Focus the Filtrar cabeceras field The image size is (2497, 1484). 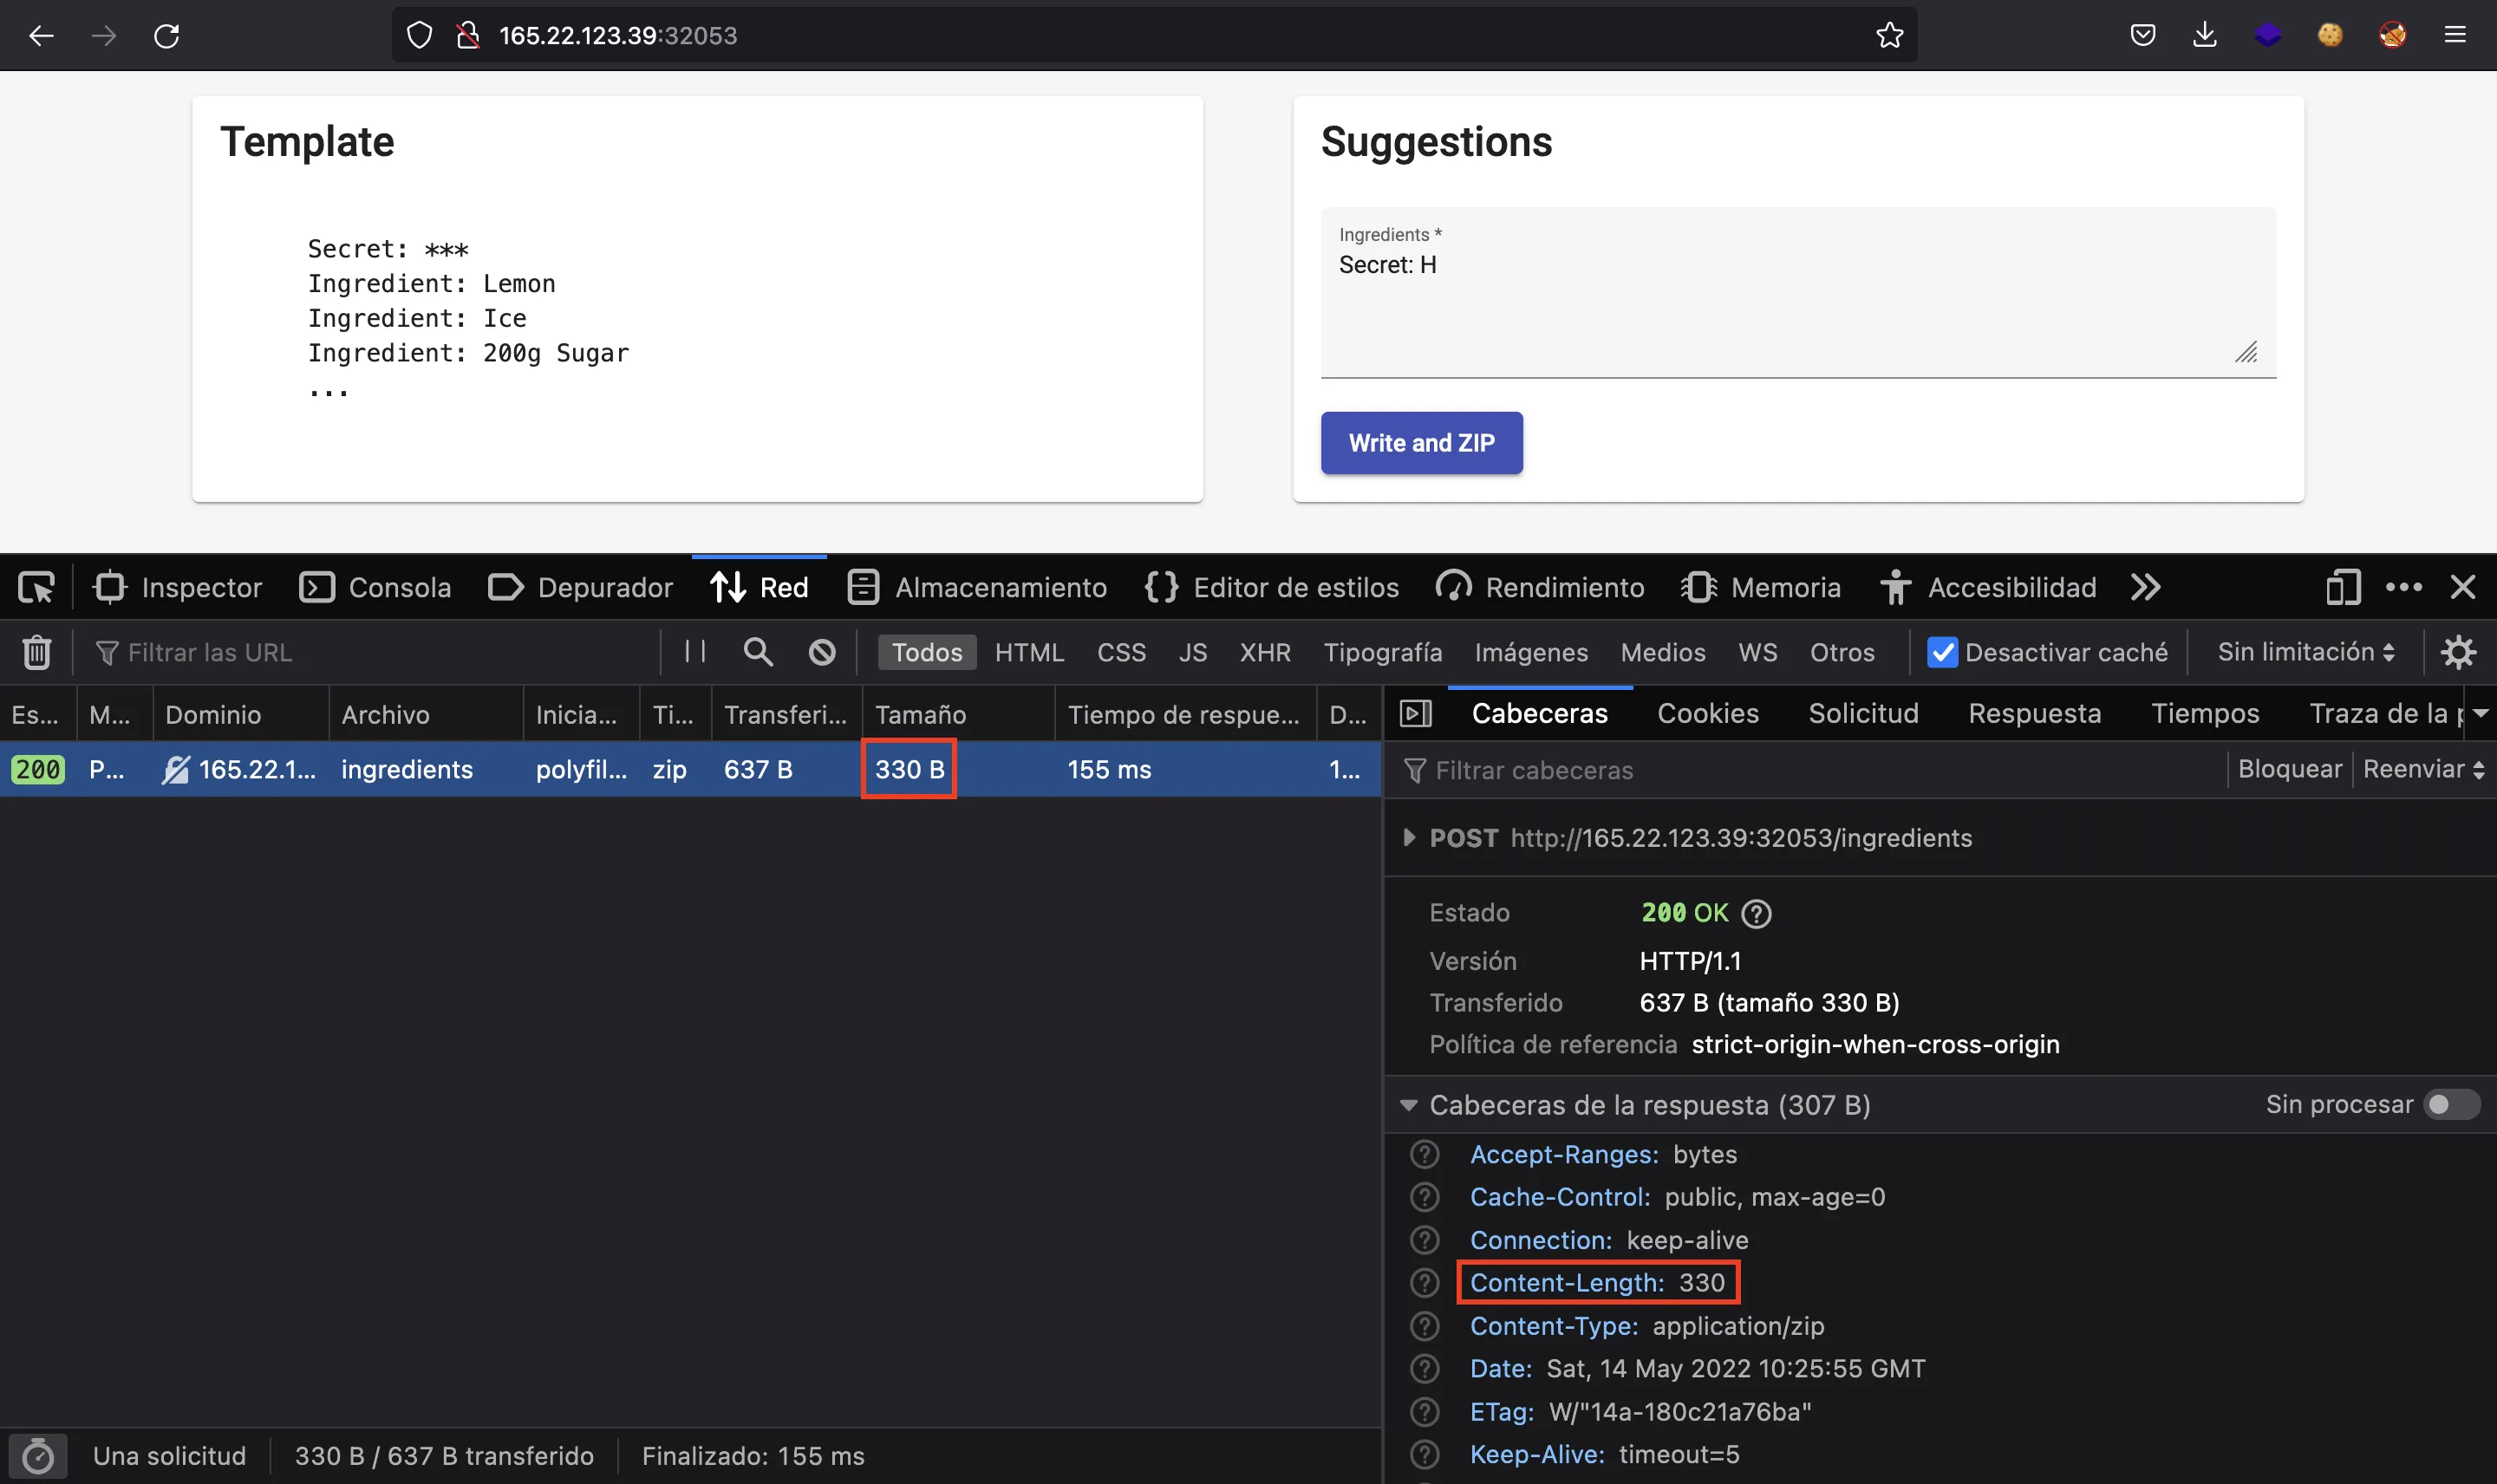pyautogui.click(x=1810, y=770)
